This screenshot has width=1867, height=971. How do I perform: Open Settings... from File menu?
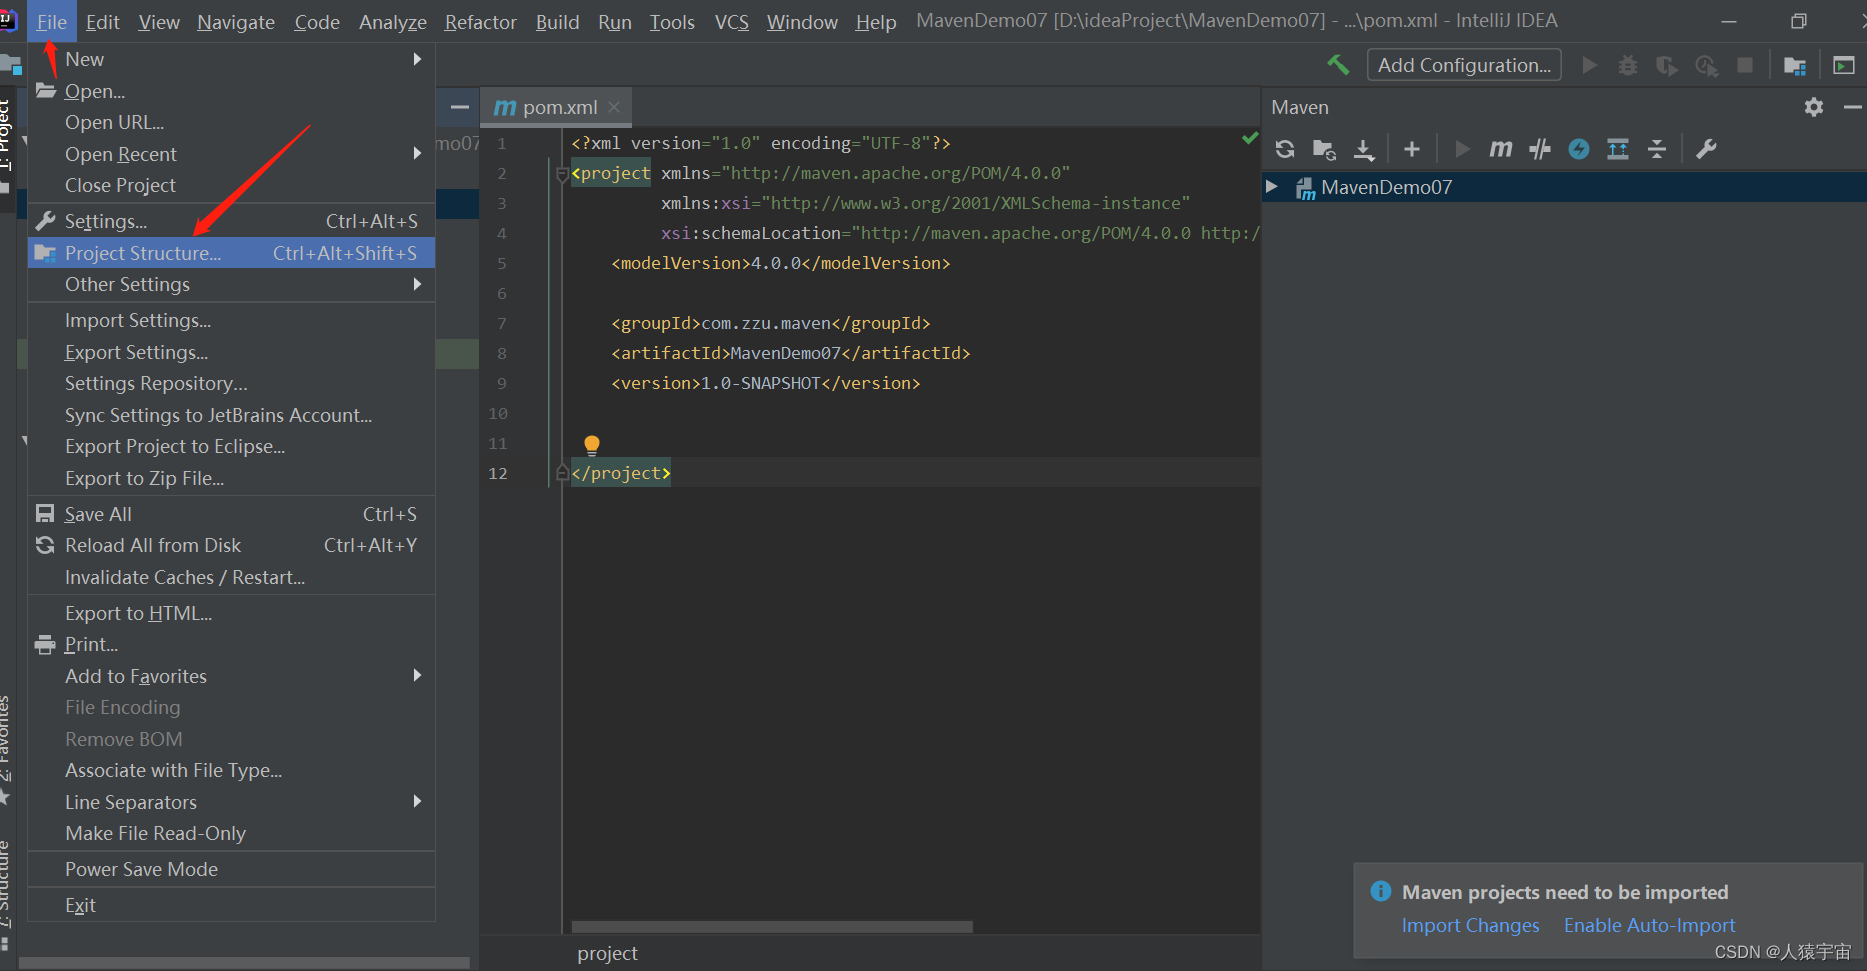[x=231, y=221]
